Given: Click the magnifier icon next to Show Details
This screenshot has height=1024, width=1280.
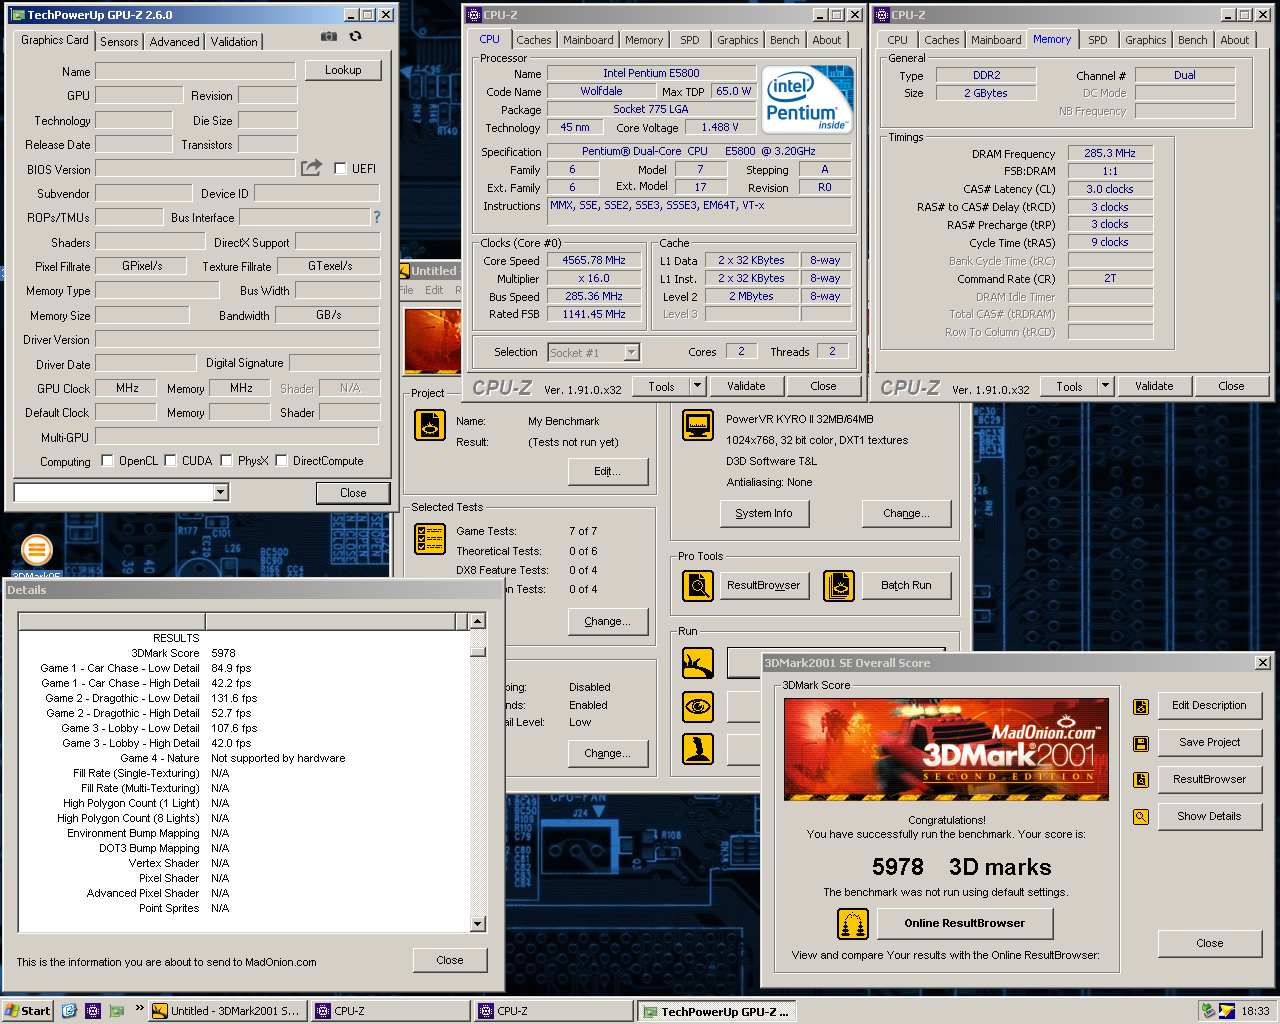Looking at the screenshot, I should 1141,817.
